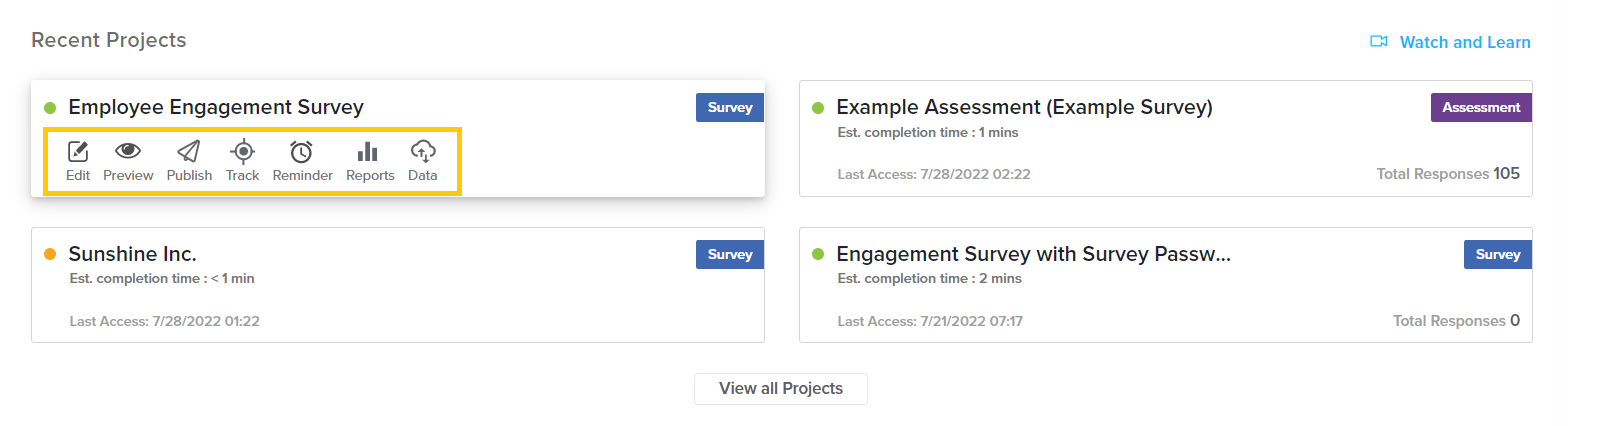Image resolution: width=1622 pixels, height=426 pixels.
Task: Open the Reminder alarm clock icon
Action: pyautogui.click(x=301, y=152)
